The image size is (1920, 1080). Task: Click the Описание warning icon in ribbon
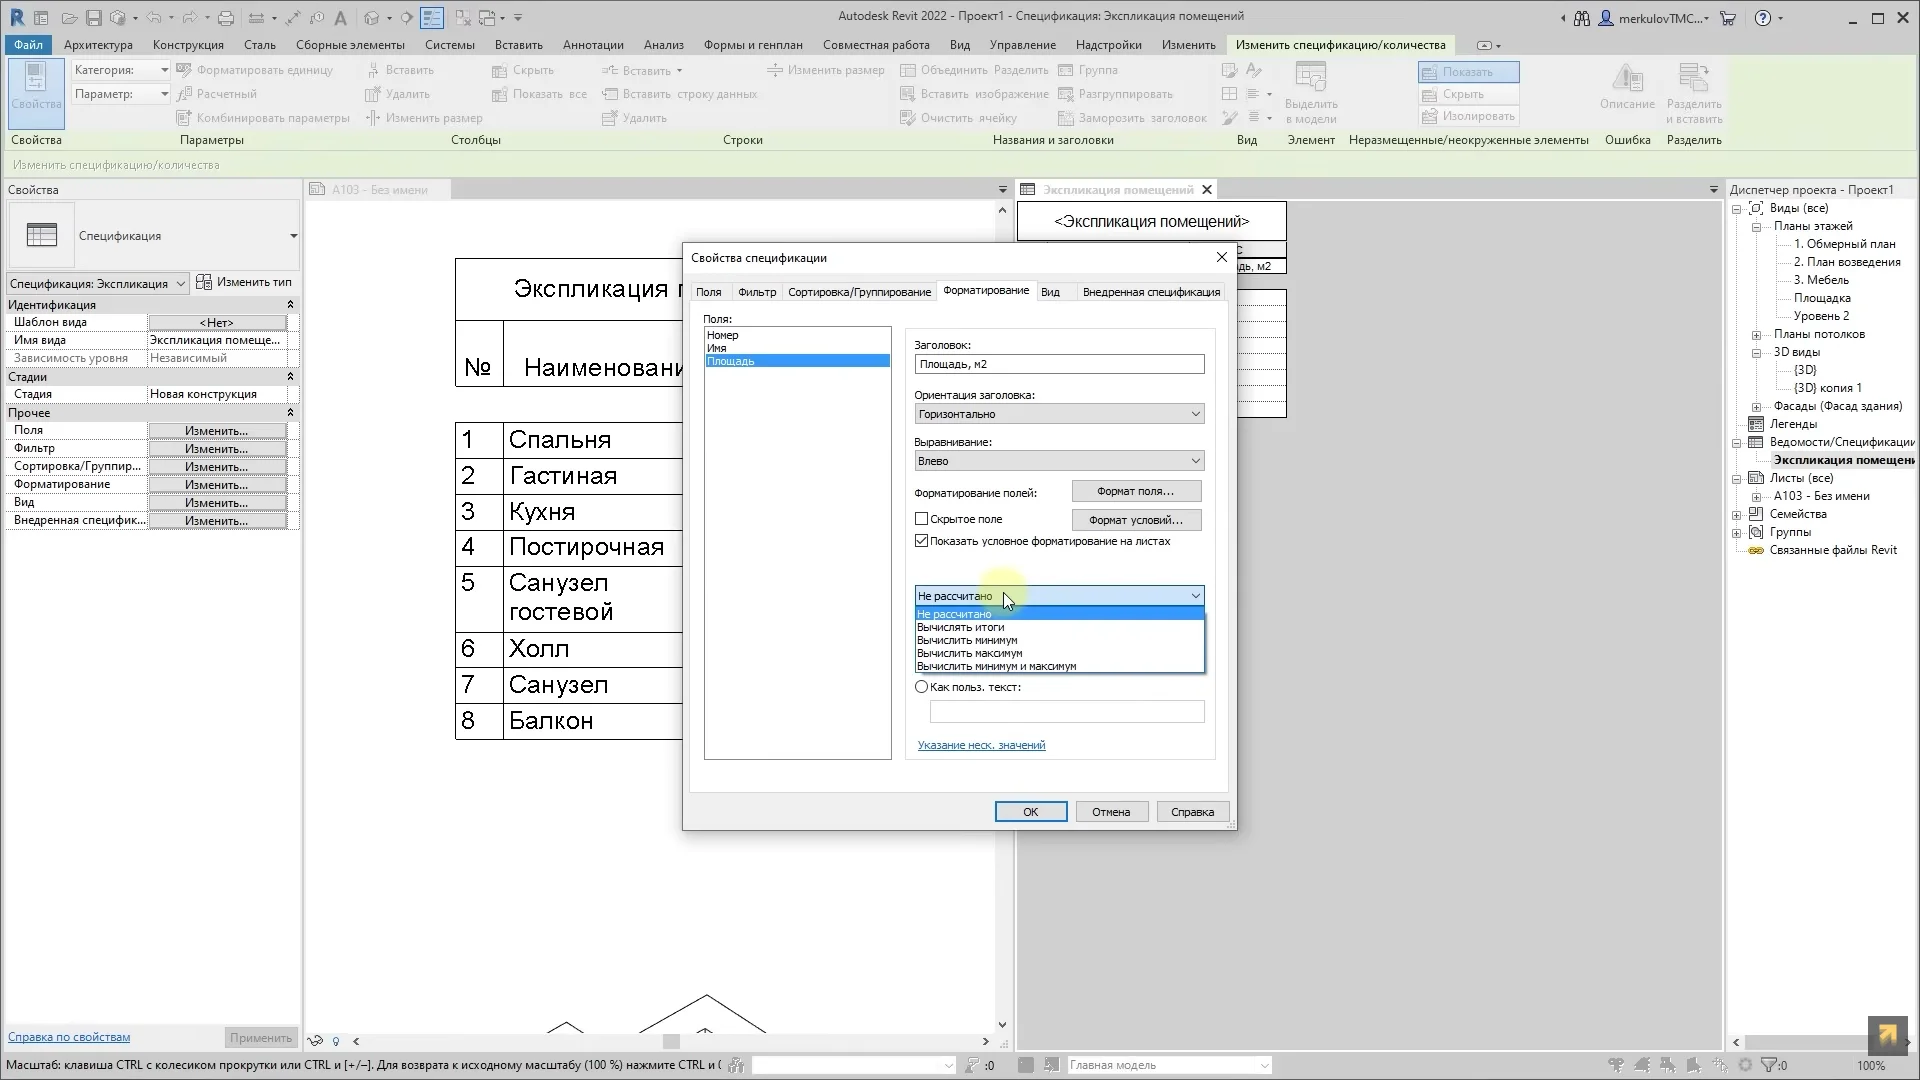click(1627, 88)
